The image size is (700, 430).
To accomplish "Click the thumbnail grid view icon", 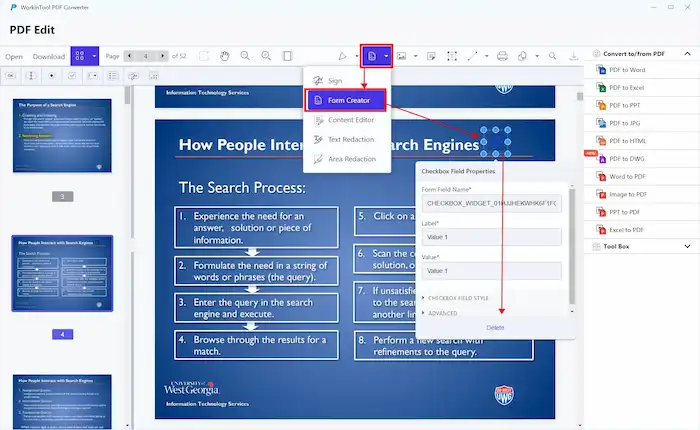I will coord(79,56).
